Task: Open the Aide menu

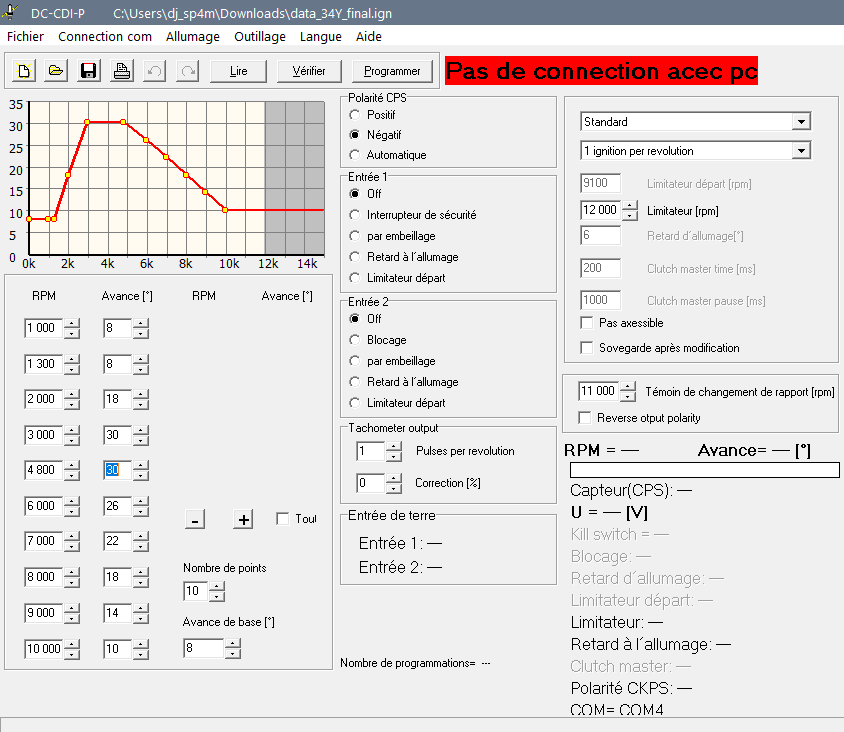Action: pos(369,37)
